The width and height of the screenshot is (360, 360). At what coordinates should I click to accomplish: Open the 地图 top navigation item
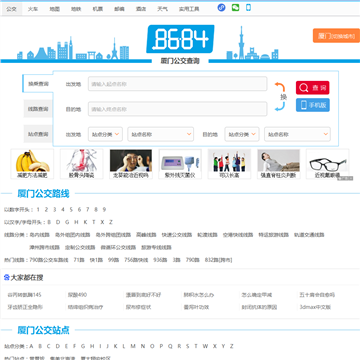pos(55,9)
